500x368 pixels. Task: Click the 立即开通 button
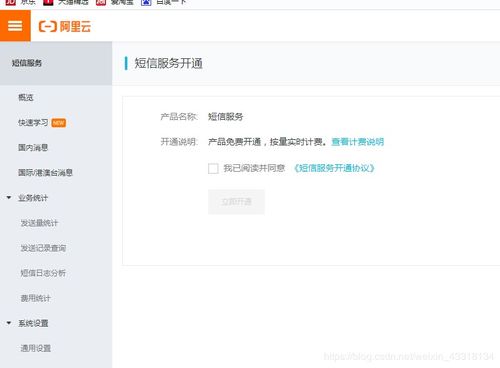coord(236,202)
